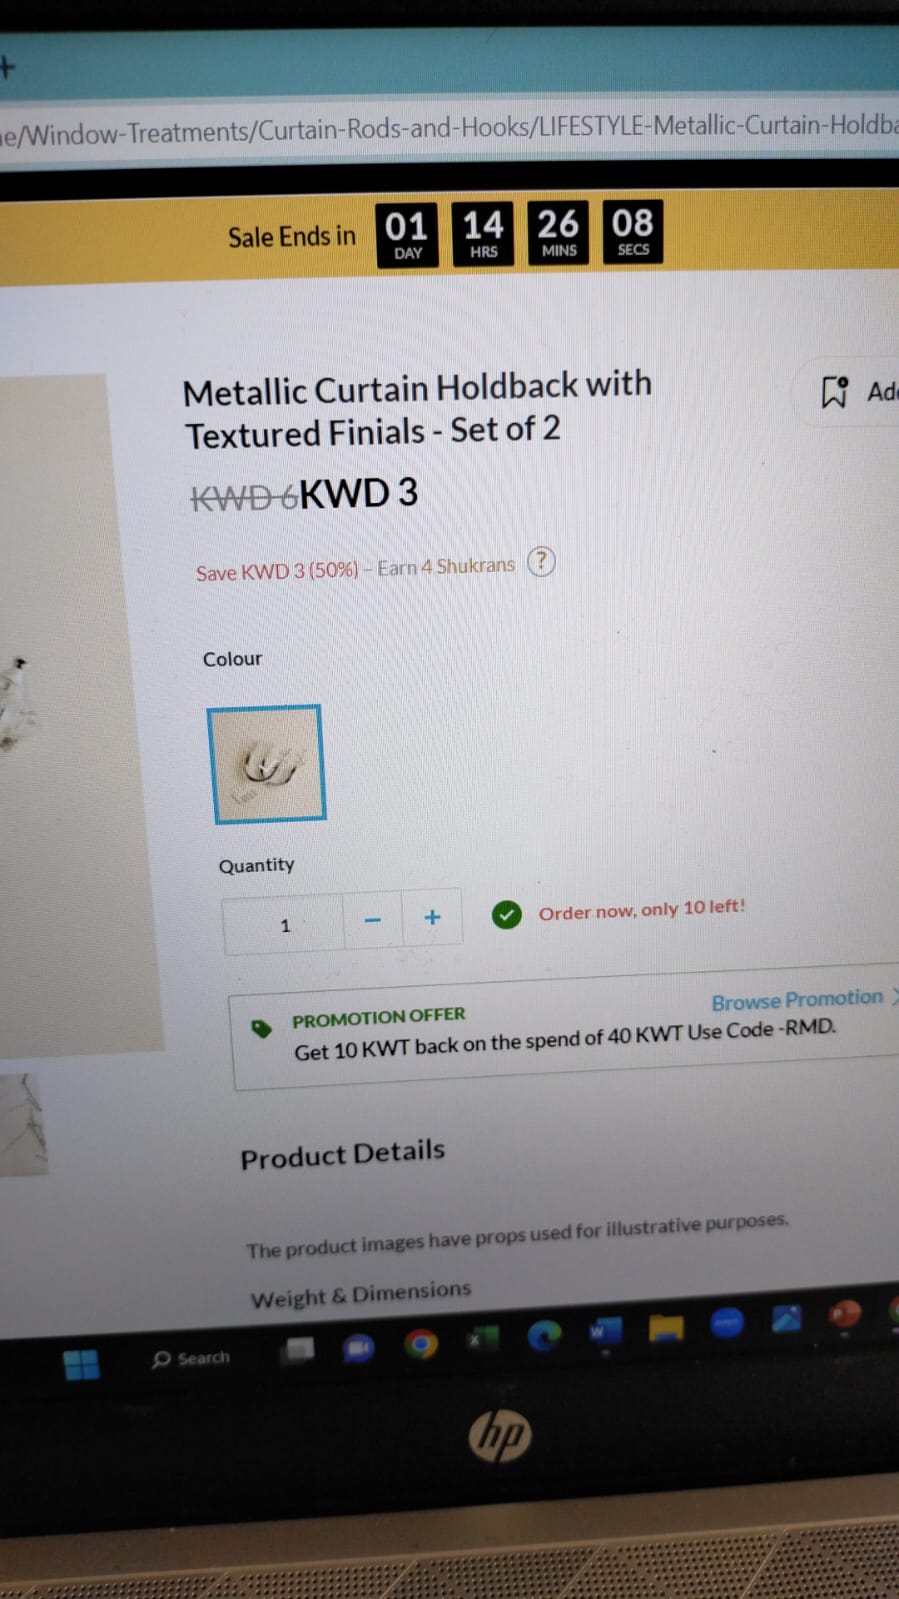Viewport: 899px width, 1599px height.
Task: Open PowerPoint from the taskbar
Action: 845,1314
